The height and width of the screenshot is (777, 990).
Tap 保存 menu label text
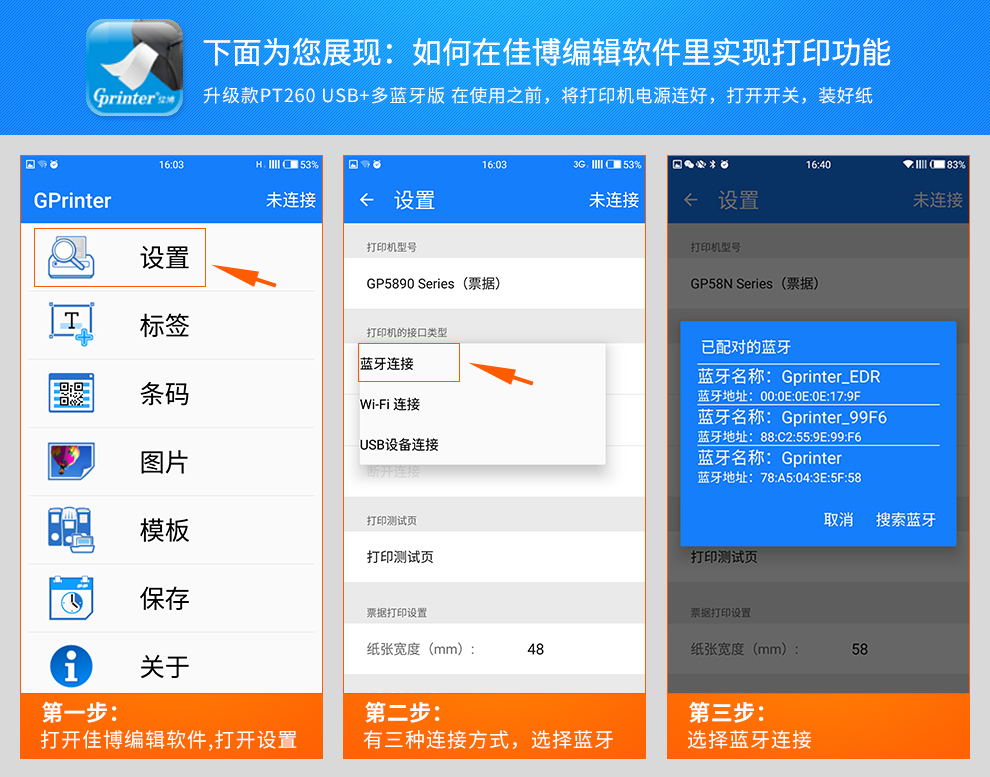[164, 598]
